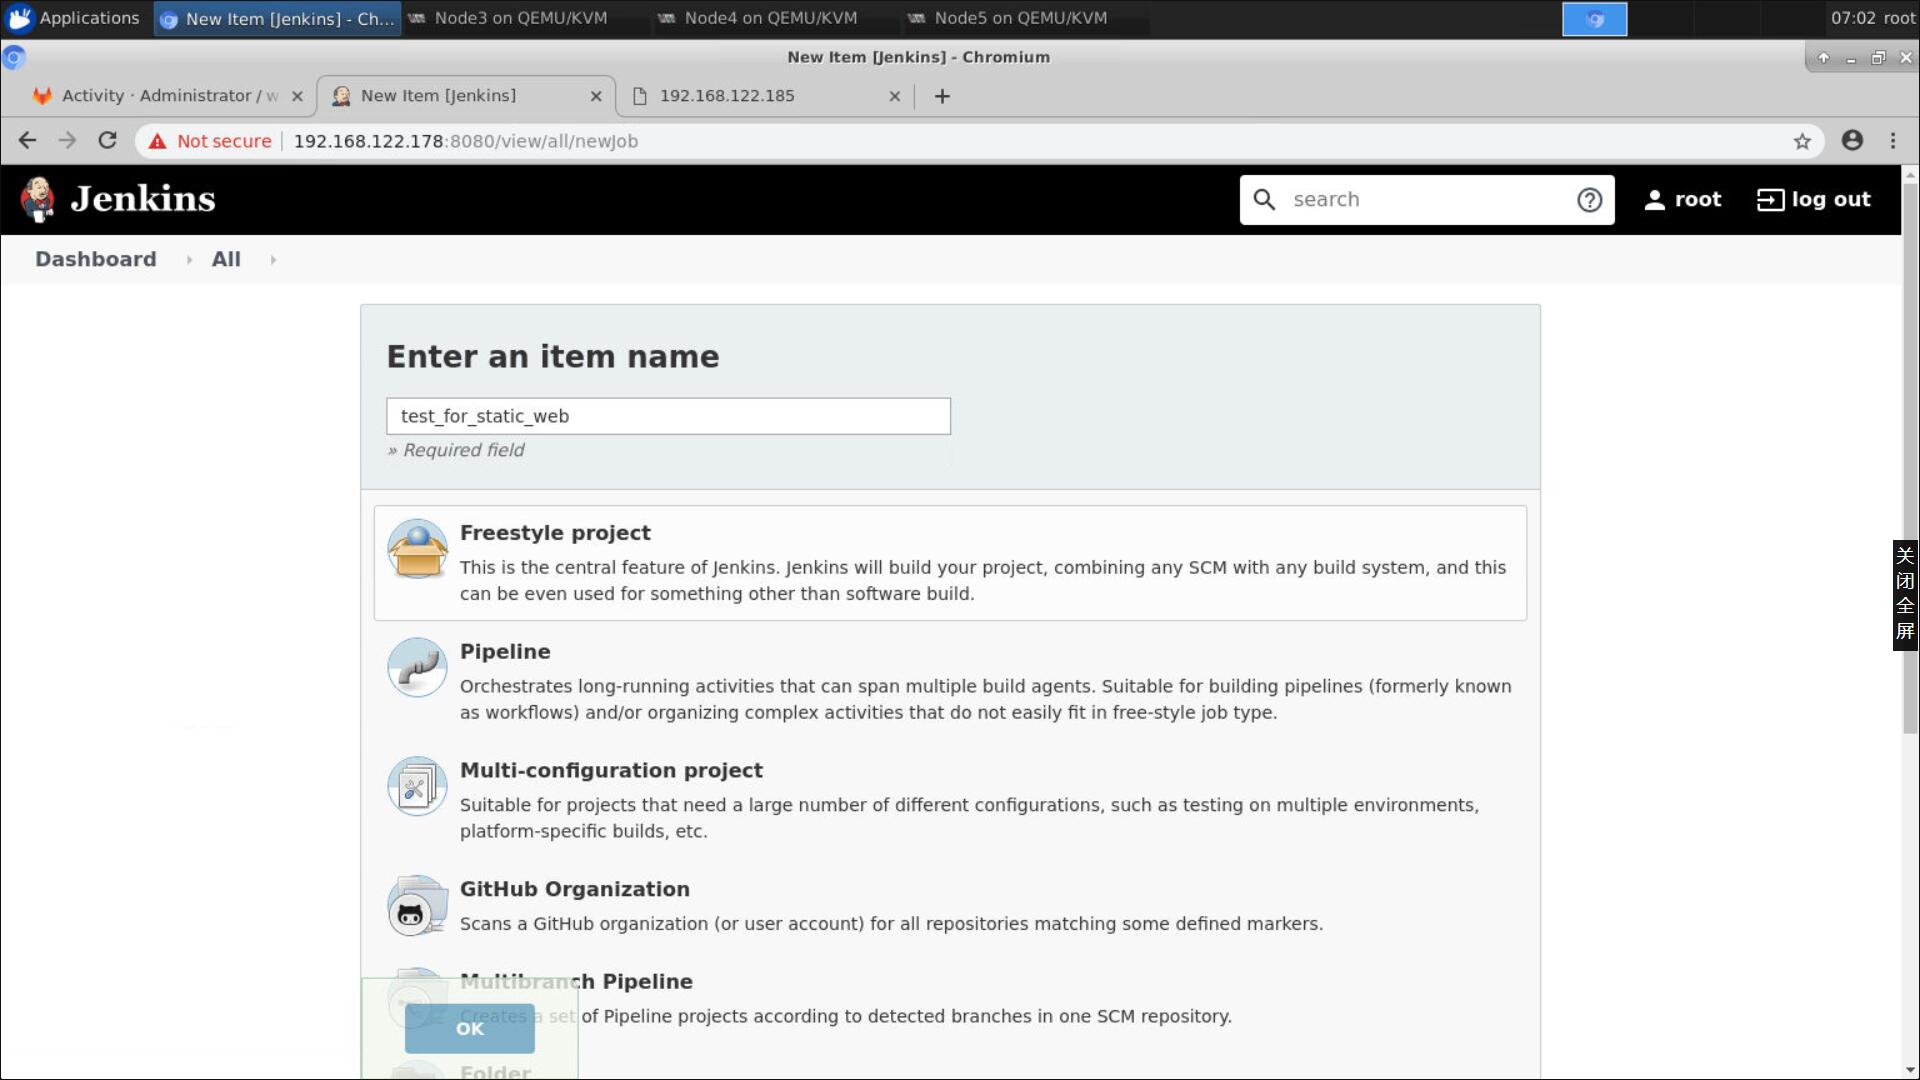This screenshot has height=1080, width=1920.
Task: Select the Multi-configuration project icon
Action: 417,786
